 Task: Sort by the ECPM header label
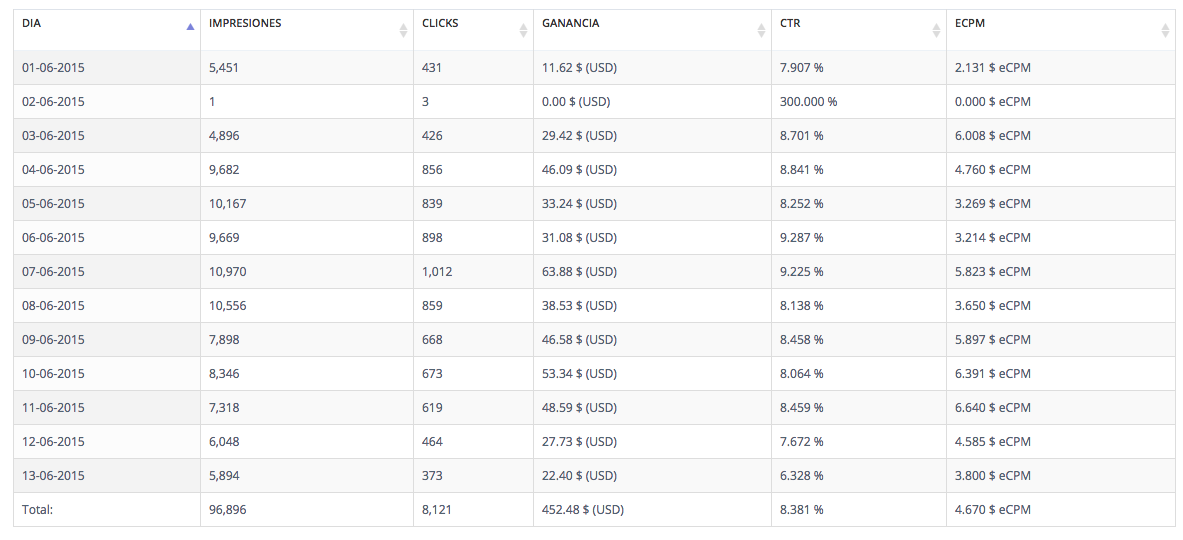point(971,23)
